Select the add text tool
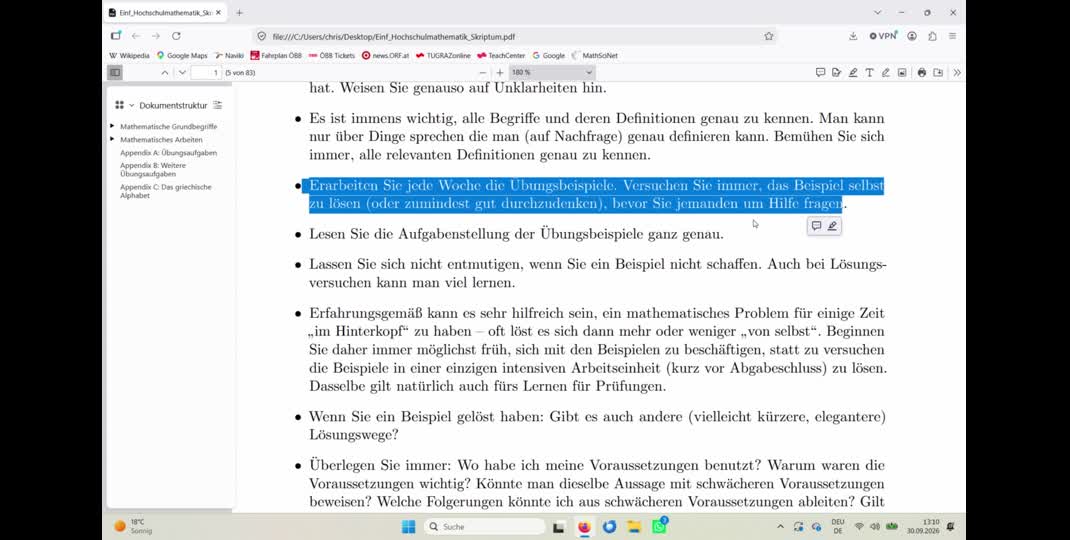 869,72
